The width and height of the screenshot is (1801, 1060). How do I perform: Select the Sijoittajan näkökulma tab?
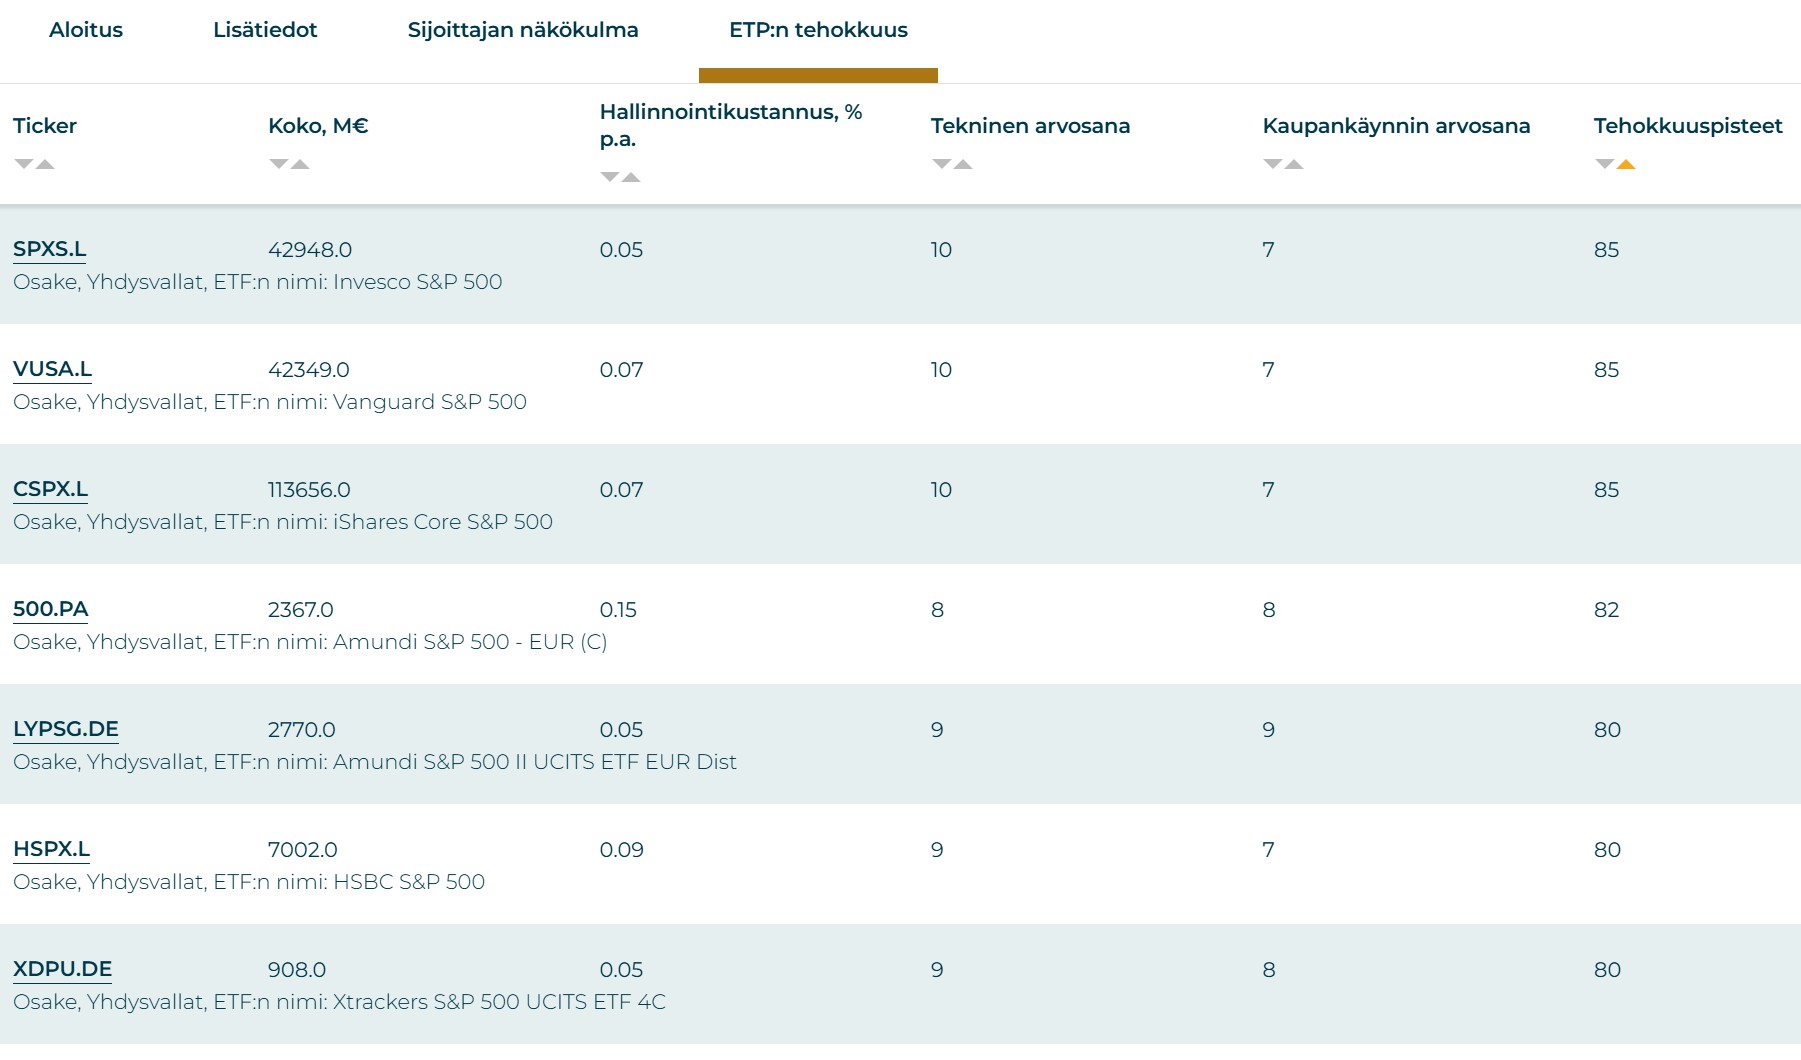tap(523, 30)
